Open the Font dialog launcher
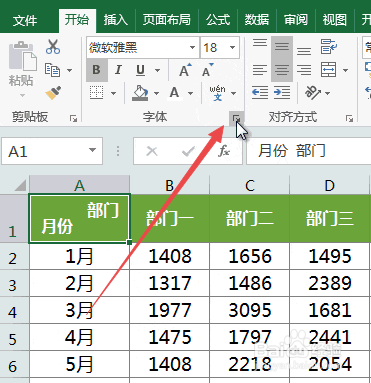Screen dimensions: 371x383 [236, 118]
